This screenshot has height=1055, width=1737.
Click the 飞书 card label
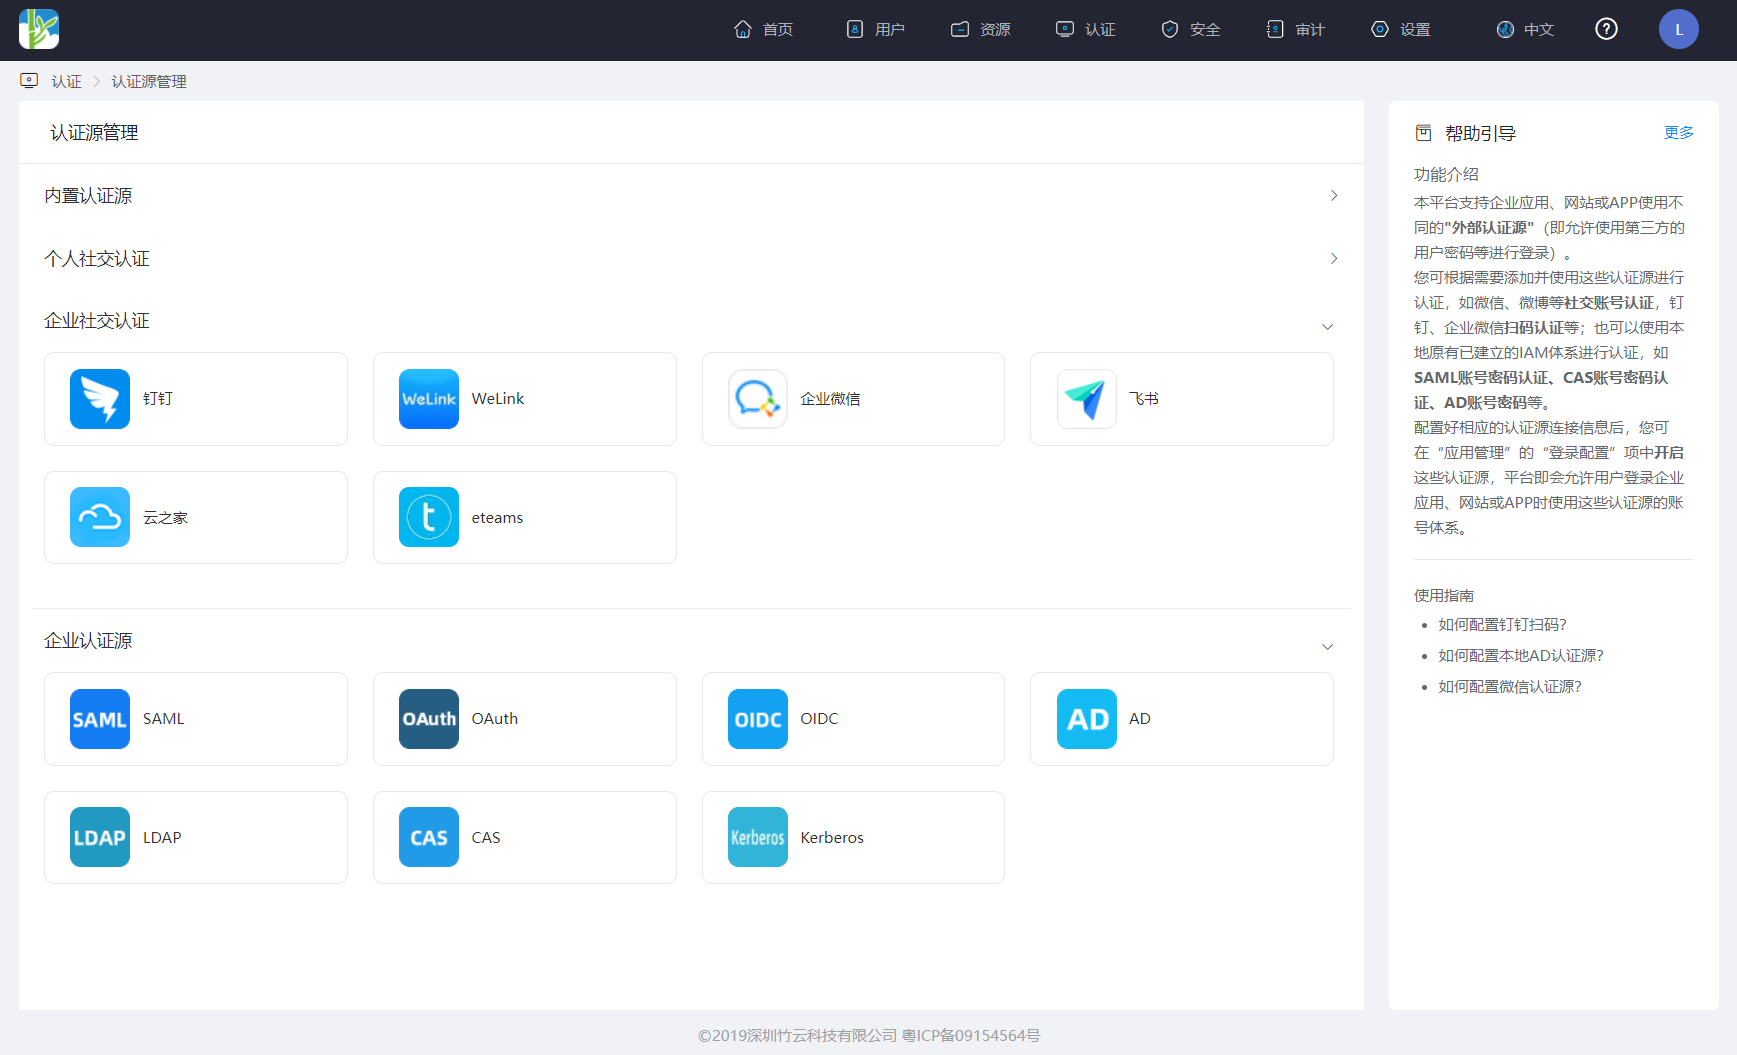(x=1144, y=399)
